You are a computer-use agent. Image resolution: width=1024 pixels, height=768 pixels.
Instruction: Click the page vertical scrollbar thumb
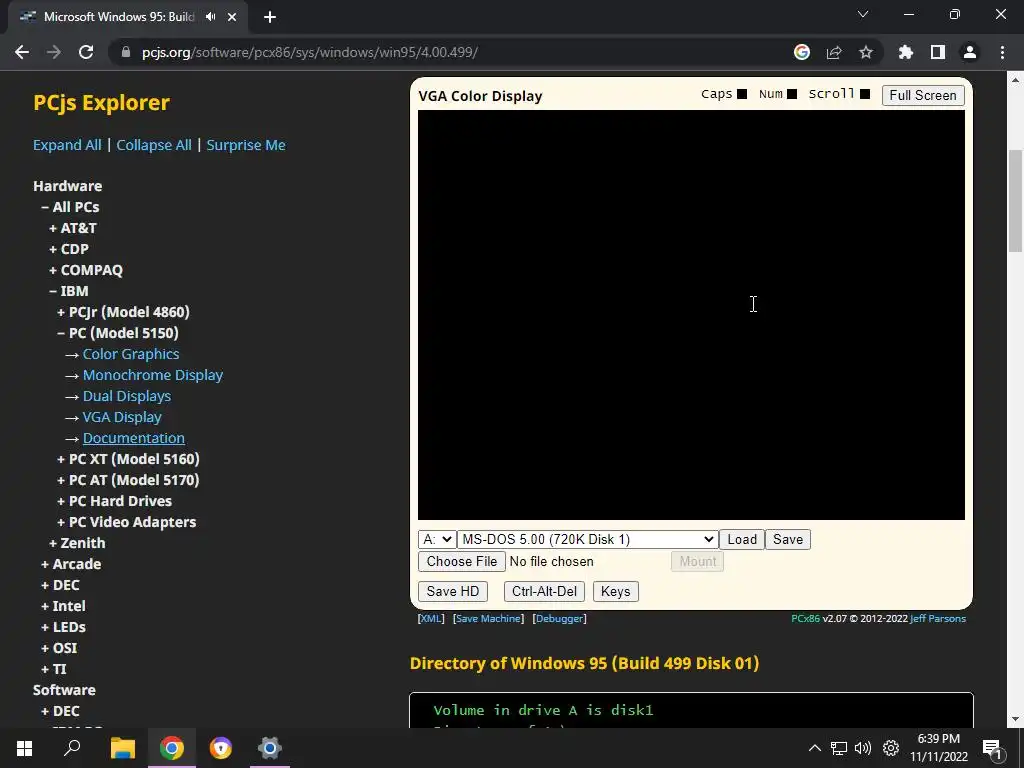(x=1015, y=201)
